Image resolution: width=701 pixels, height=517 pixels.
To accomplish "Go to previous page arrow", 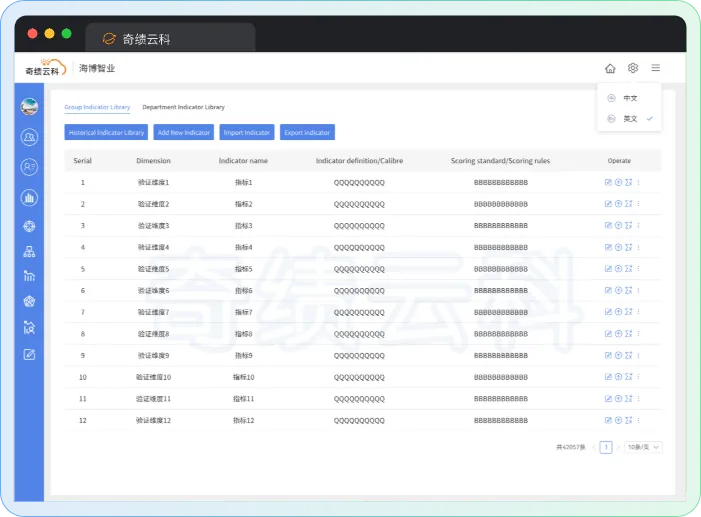I will (x=594, y=447).
